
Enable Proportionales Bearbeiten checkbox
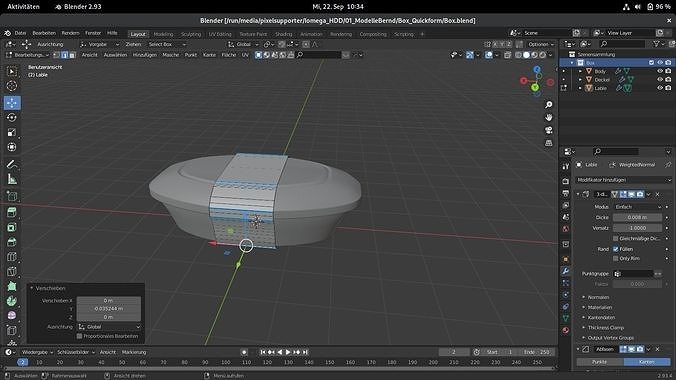coord(79,336)
